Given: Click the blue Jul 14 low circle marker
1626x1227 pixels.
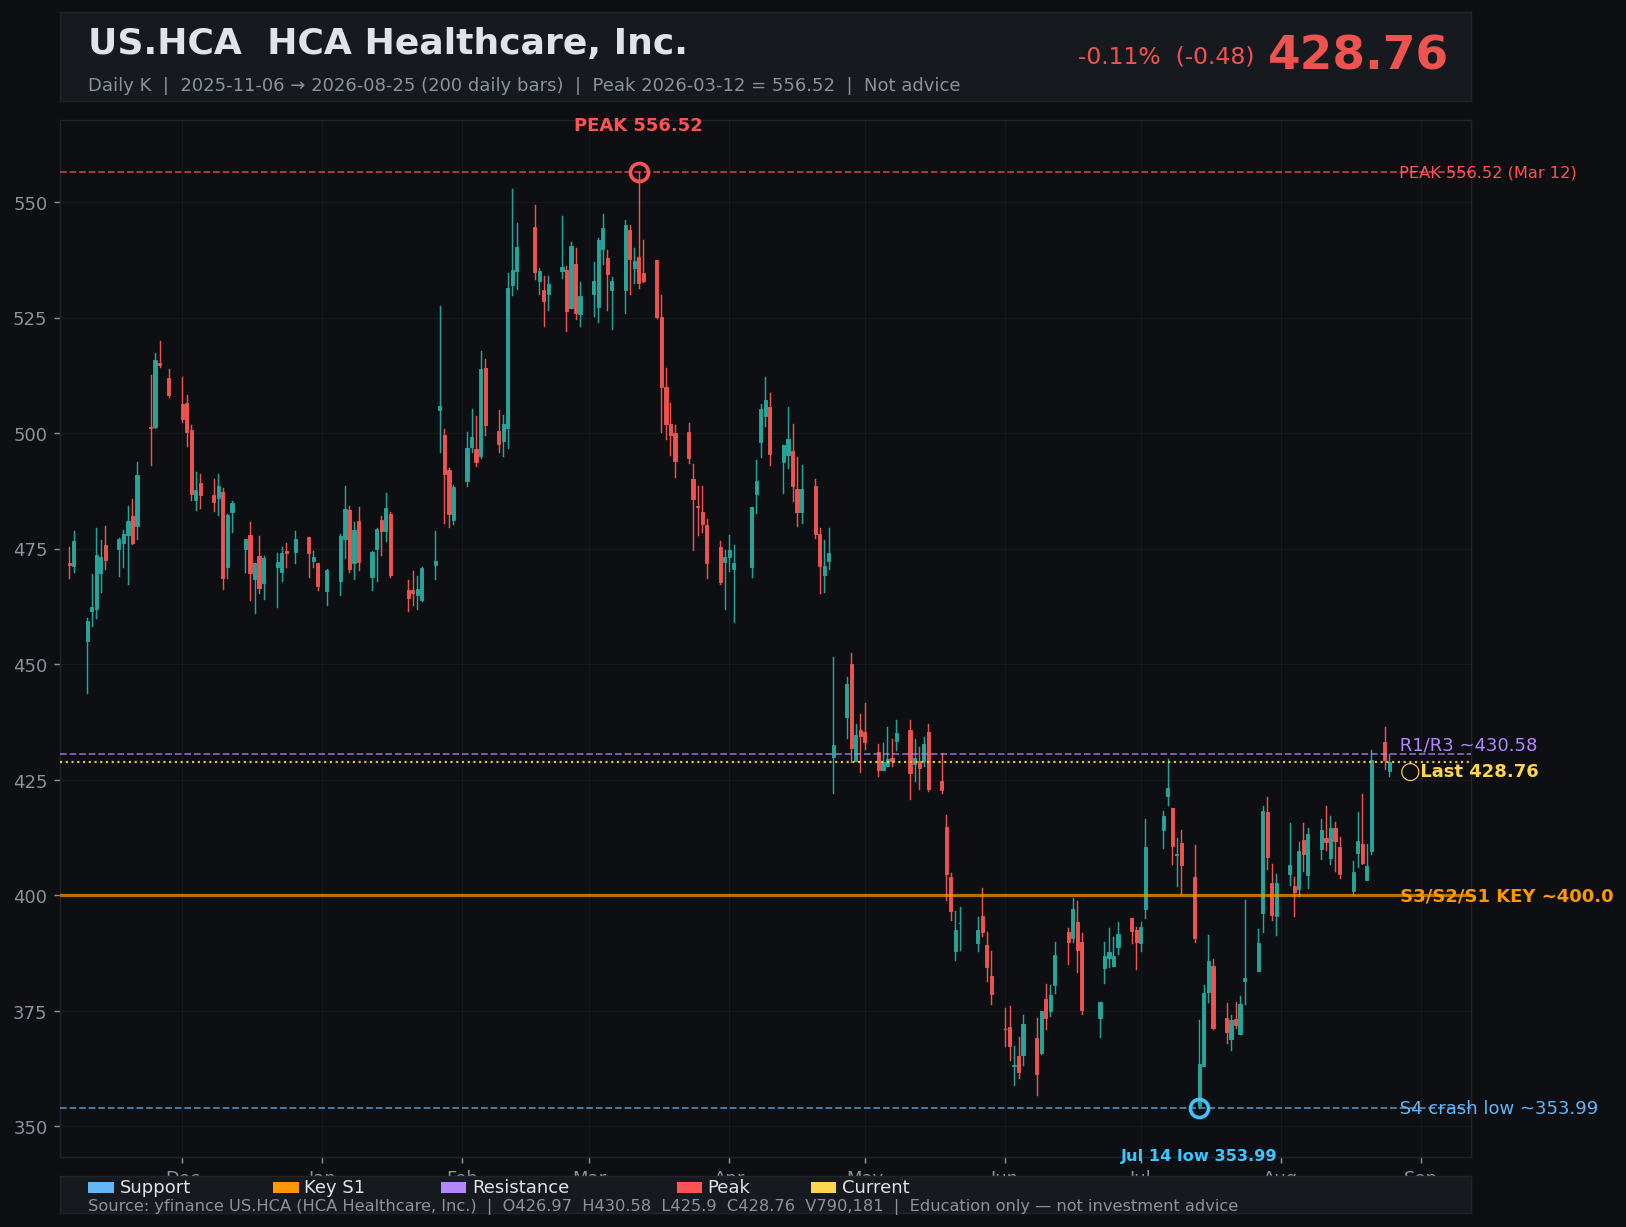Looking at the screenshot, I should point(1199,1108).
